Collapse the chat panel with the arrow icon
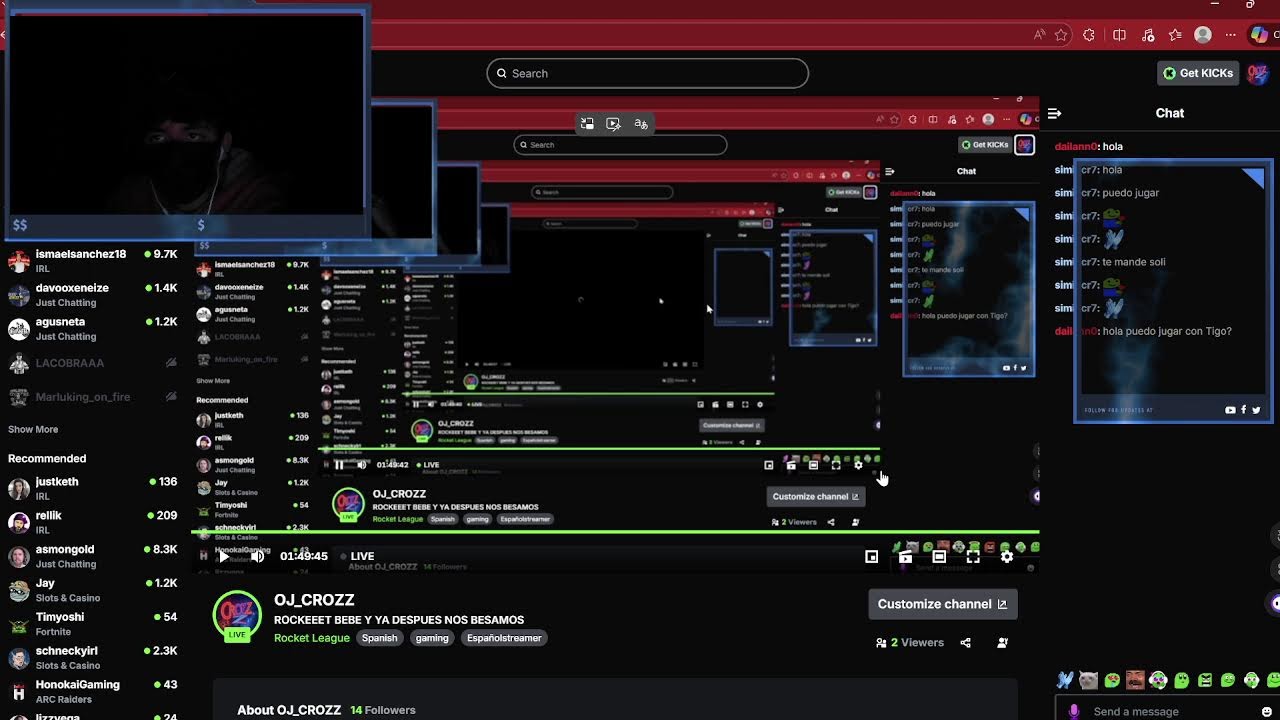 [x=1054, y=113]
